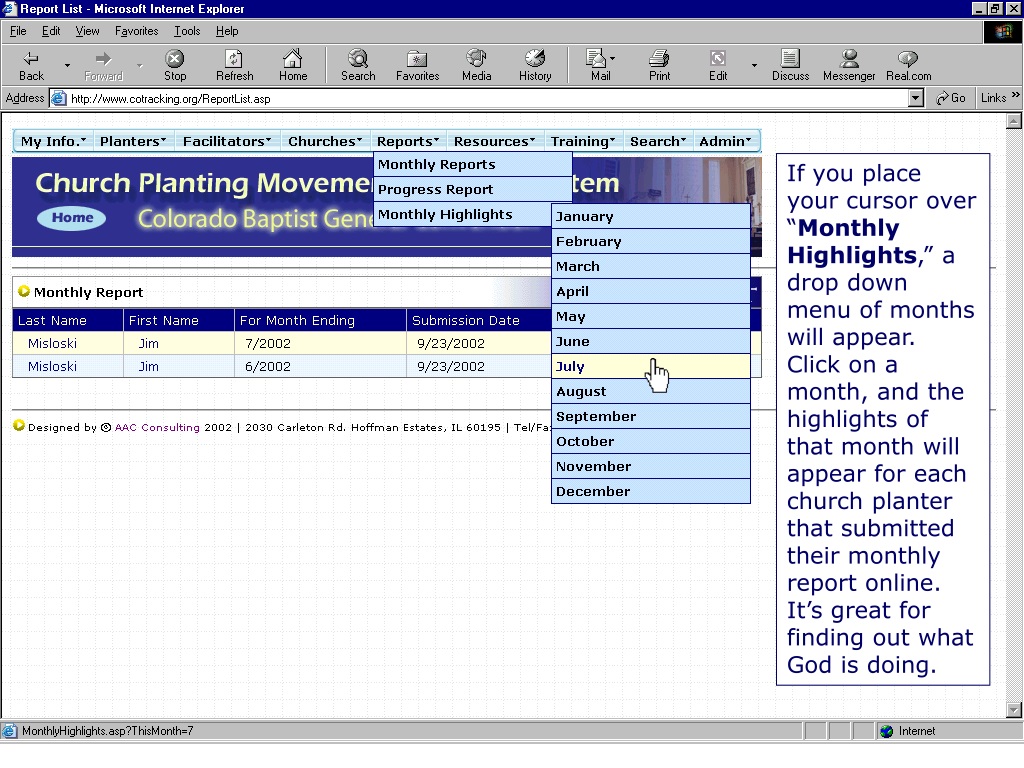Click the page scrollbar down arrow
Image resolution: width=1024 pixels, height=768 pixels.
1014,709
